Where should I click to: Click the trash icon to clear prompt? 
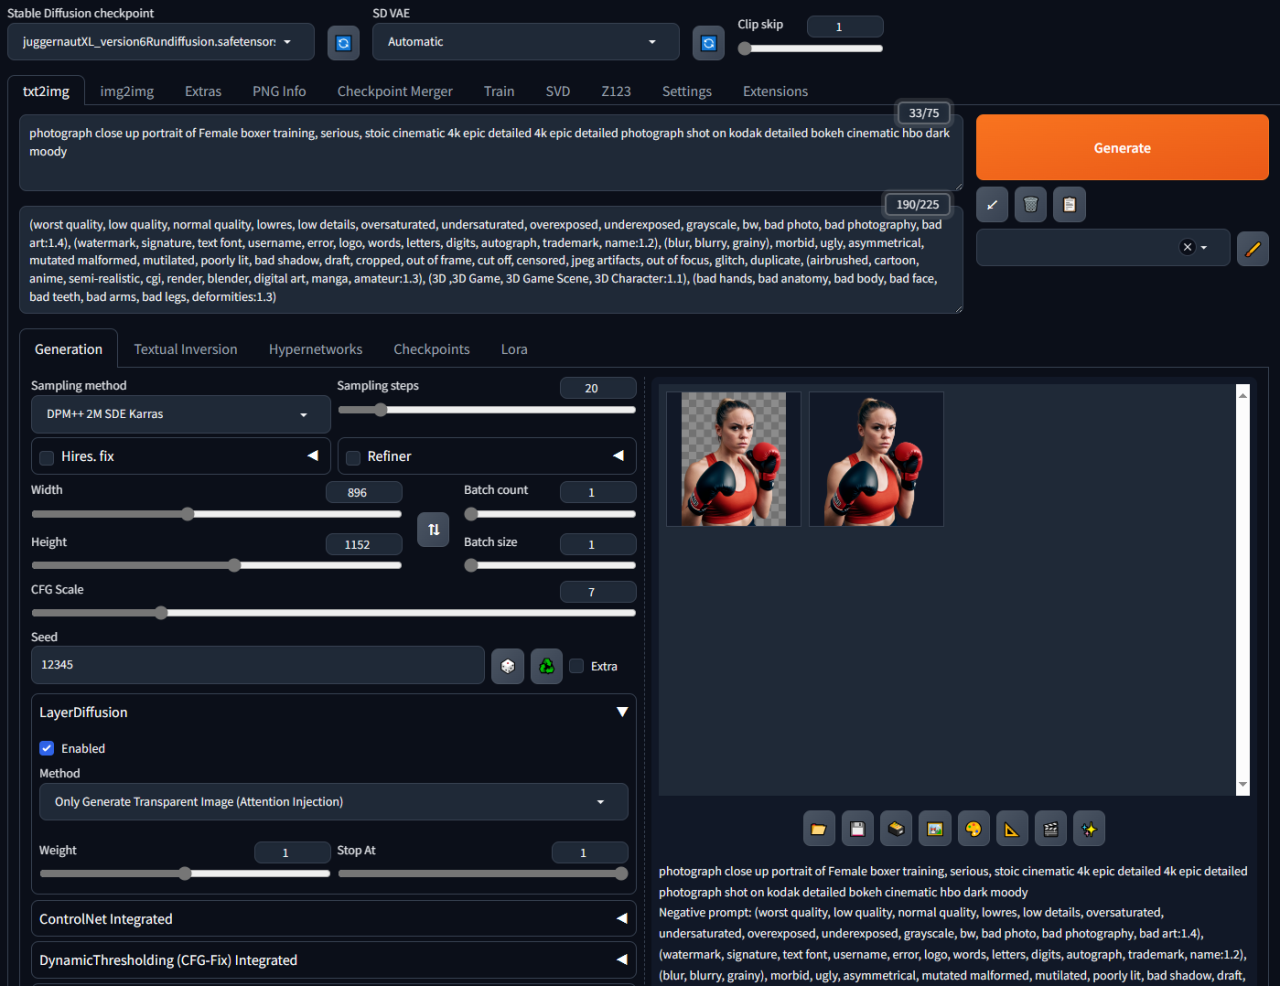click(1030, 205)
